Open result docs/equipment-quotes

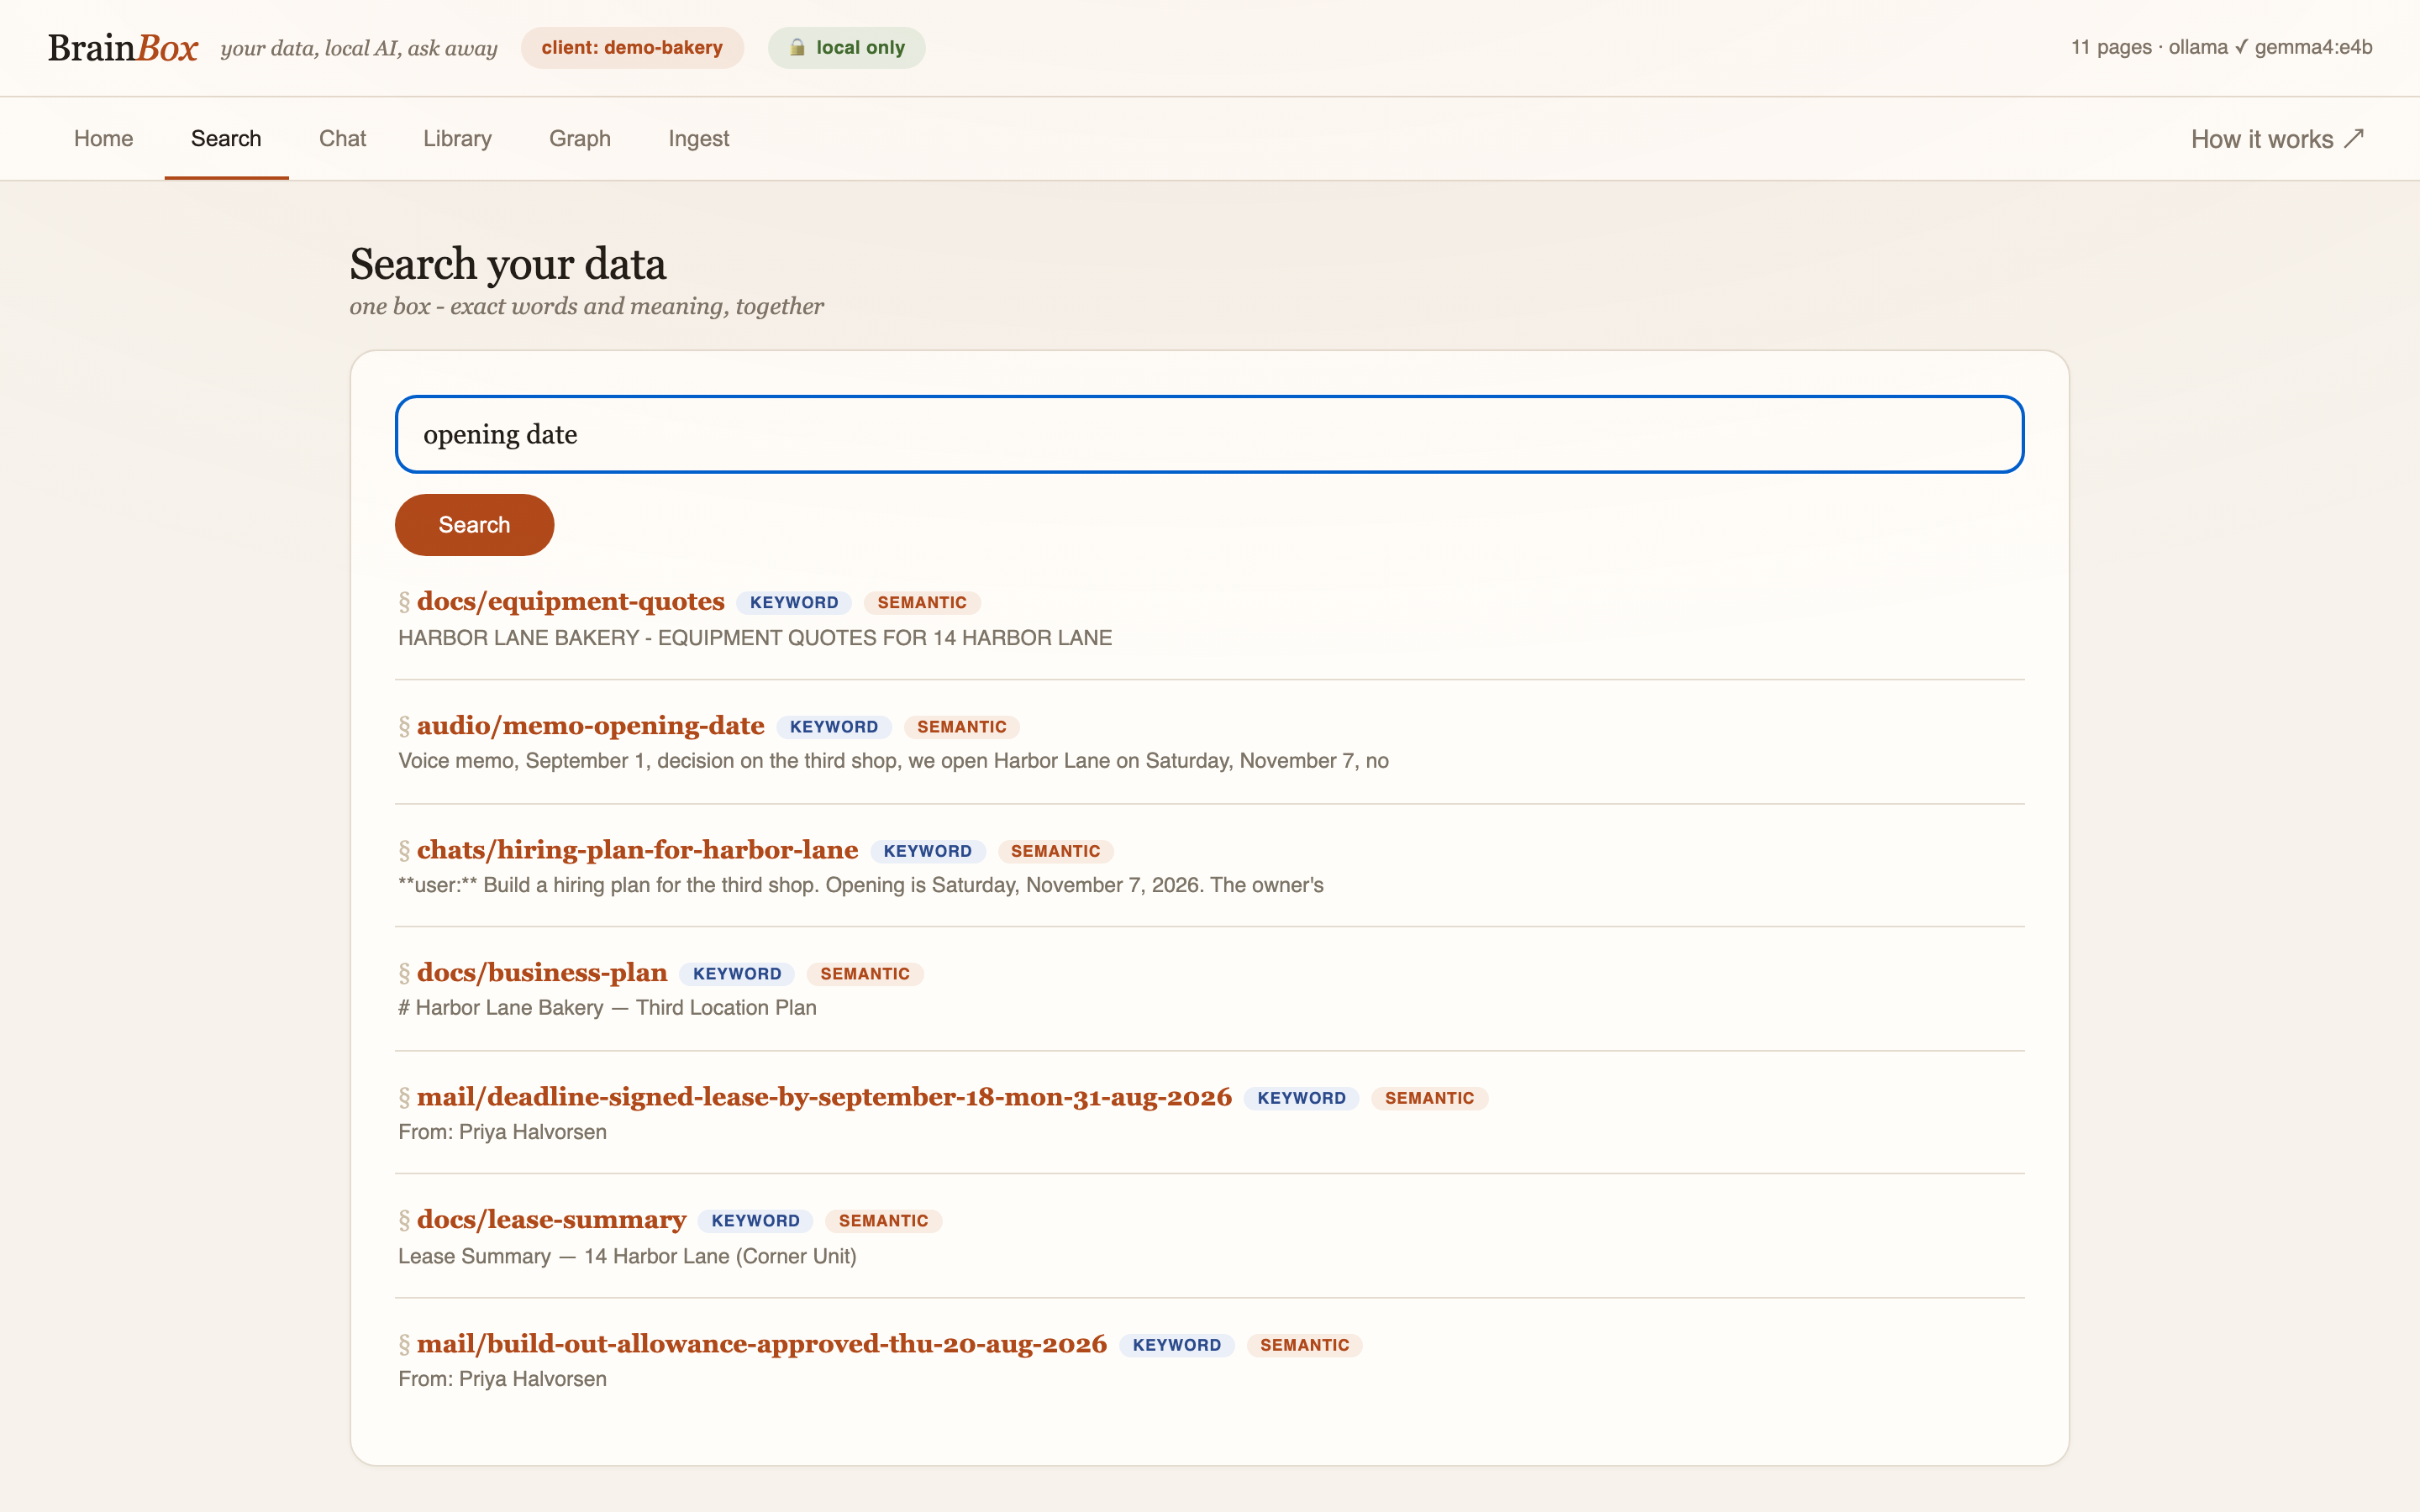(x=570, y=601)
